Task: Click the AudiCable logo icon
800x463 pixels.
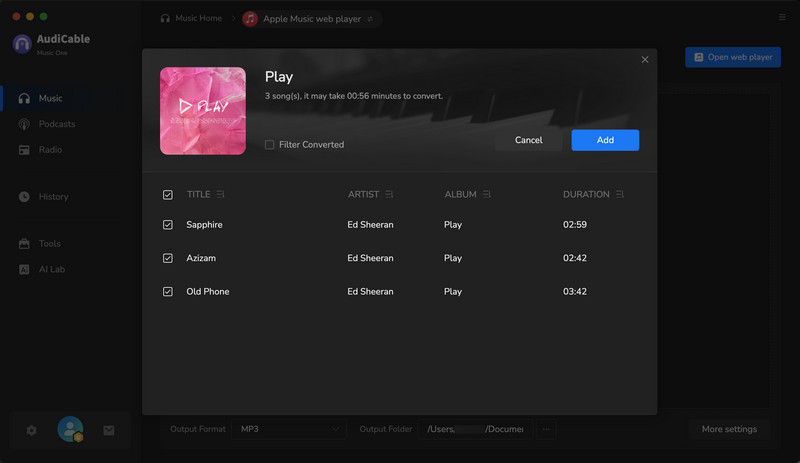Action: click(22, 44)
